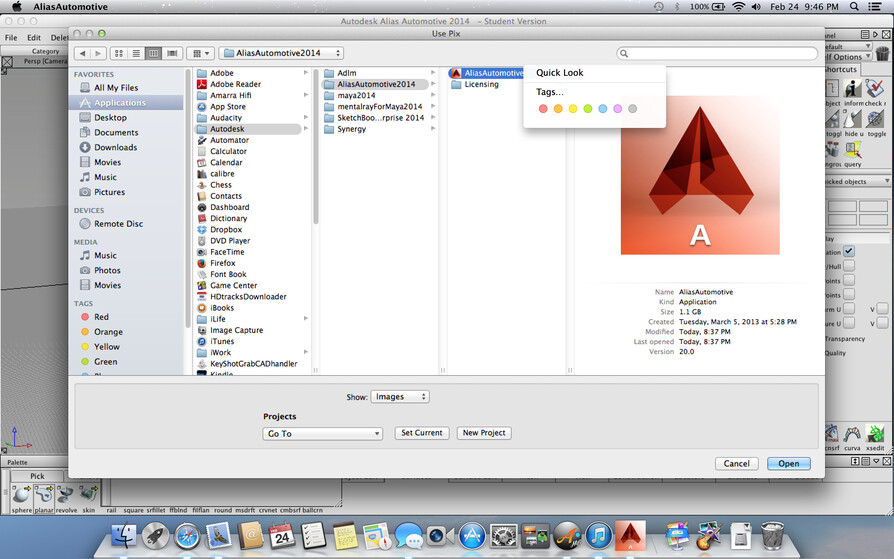Click the Set Current button
Viewport: 894px width, 559px height.
422,433
